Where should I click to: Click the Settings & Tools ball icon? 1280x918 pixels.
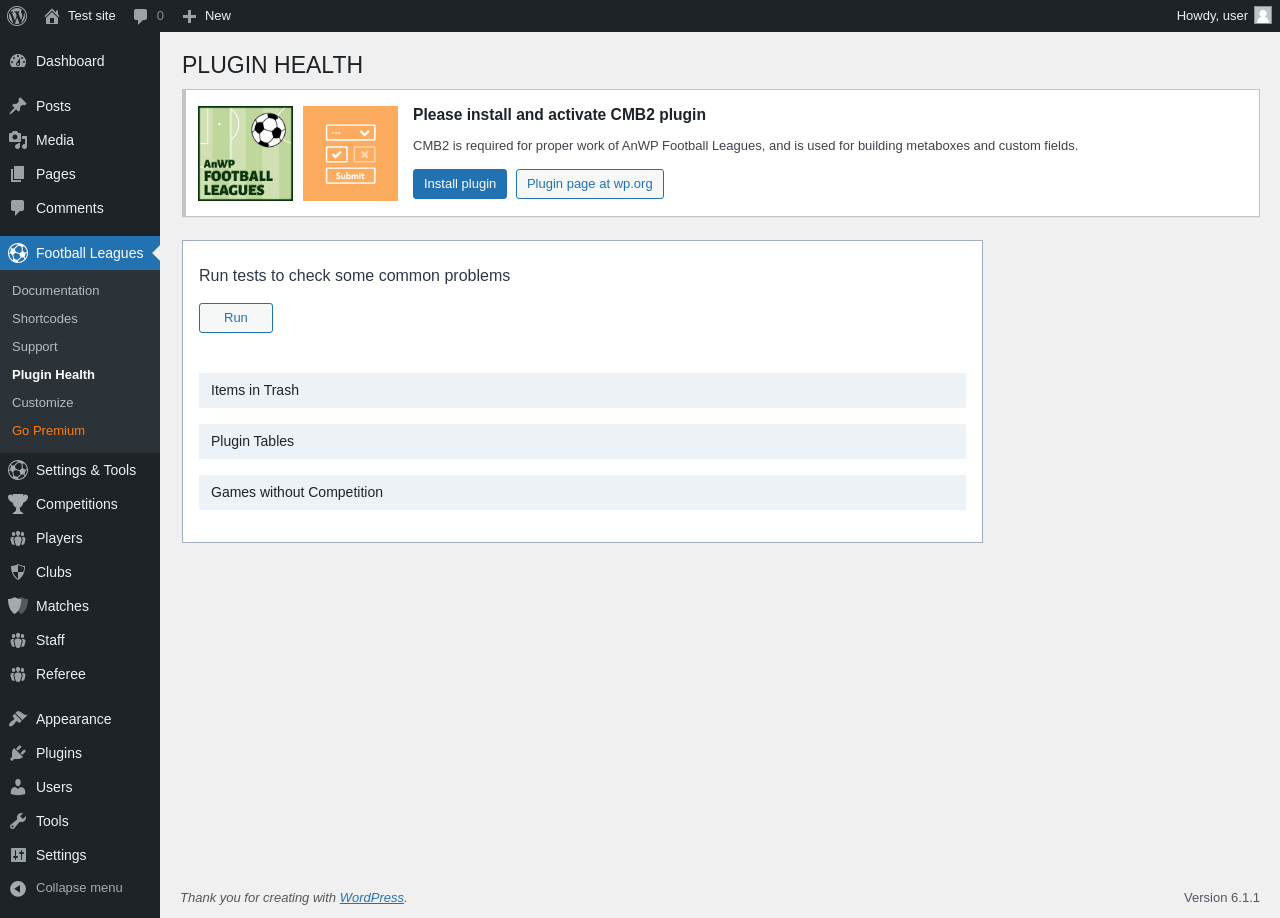pos(18,470)
